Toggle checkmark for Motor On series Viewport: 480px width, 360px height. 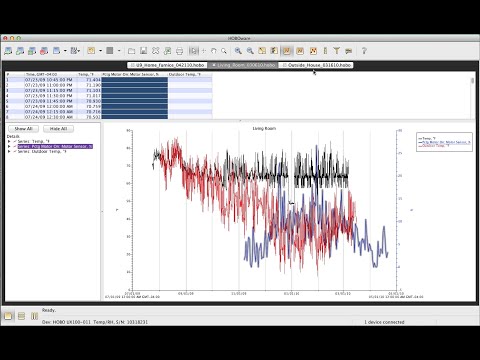click(x=15, y=146)
